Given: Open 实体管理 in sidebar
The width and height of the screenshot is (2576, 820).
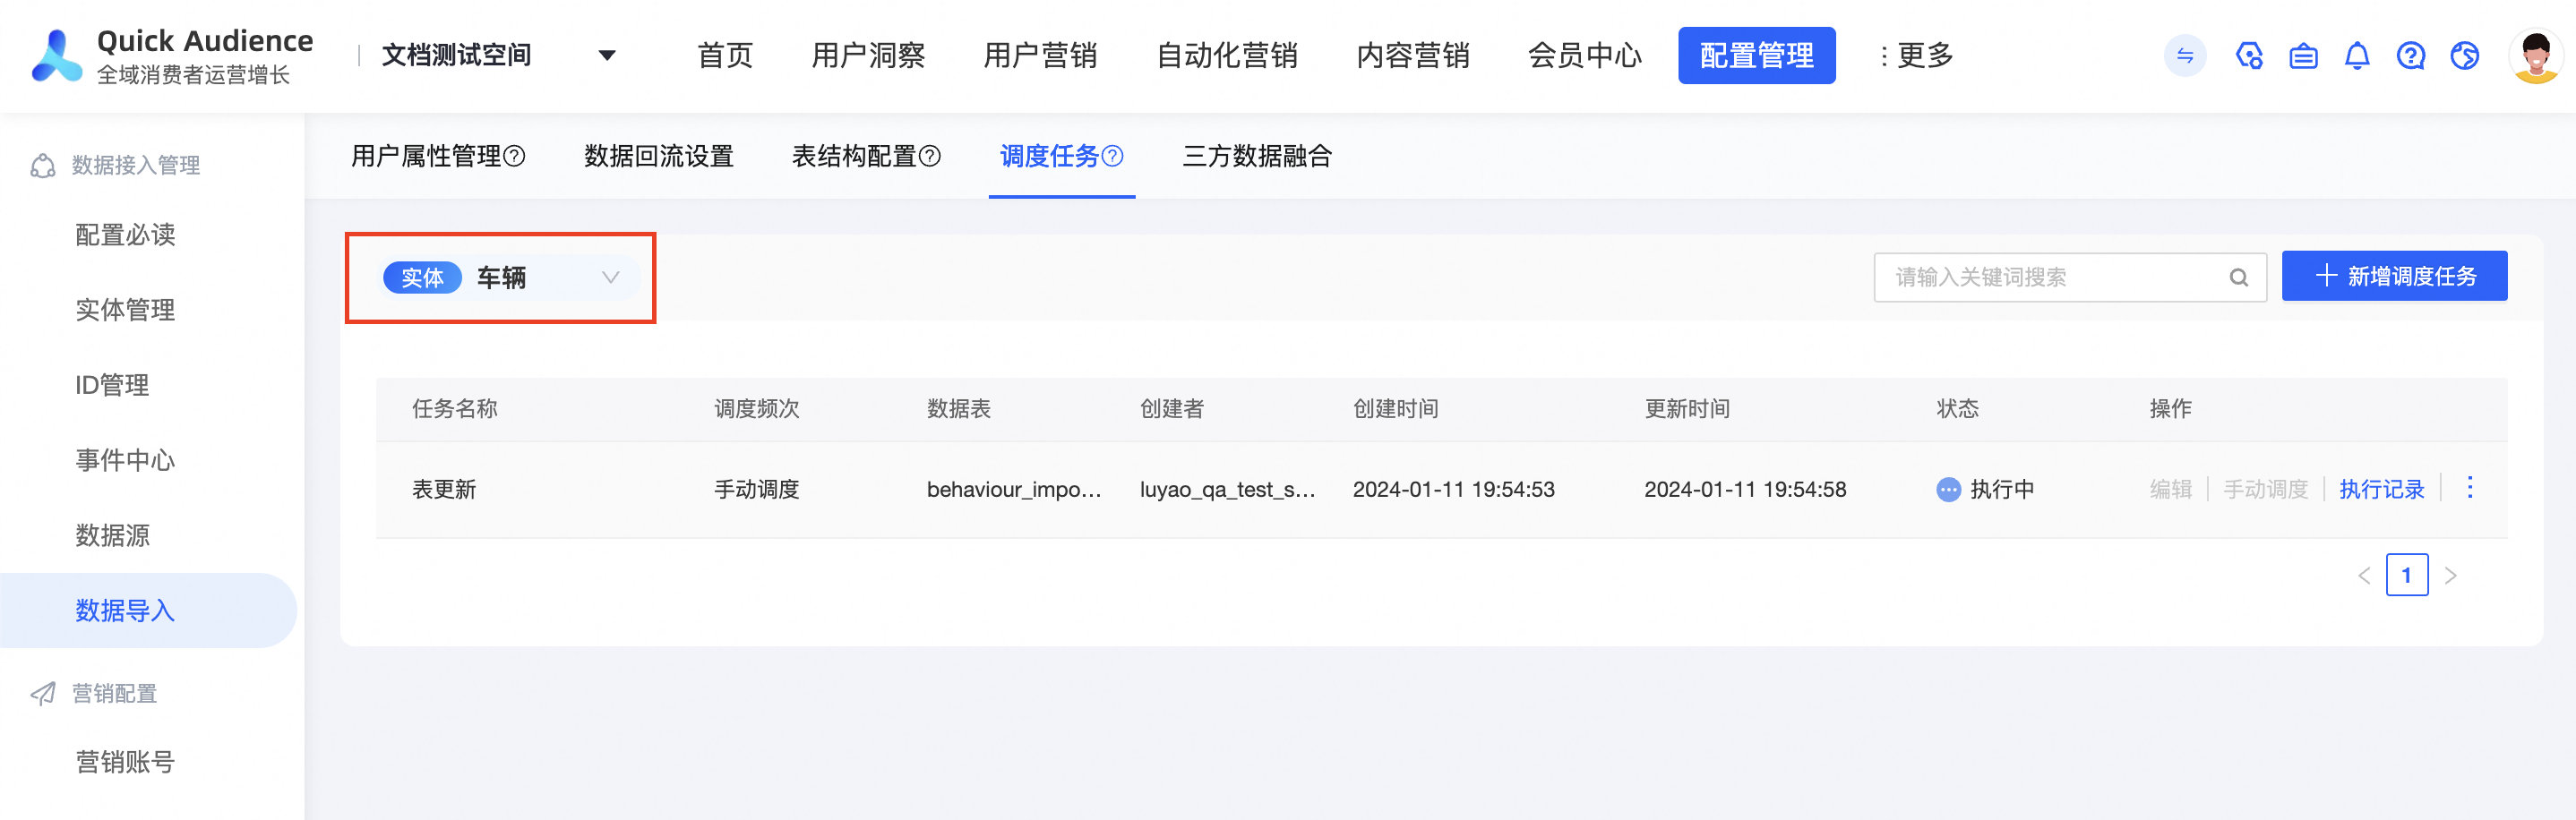Looking at the screenshot, I should click(125, 310).
